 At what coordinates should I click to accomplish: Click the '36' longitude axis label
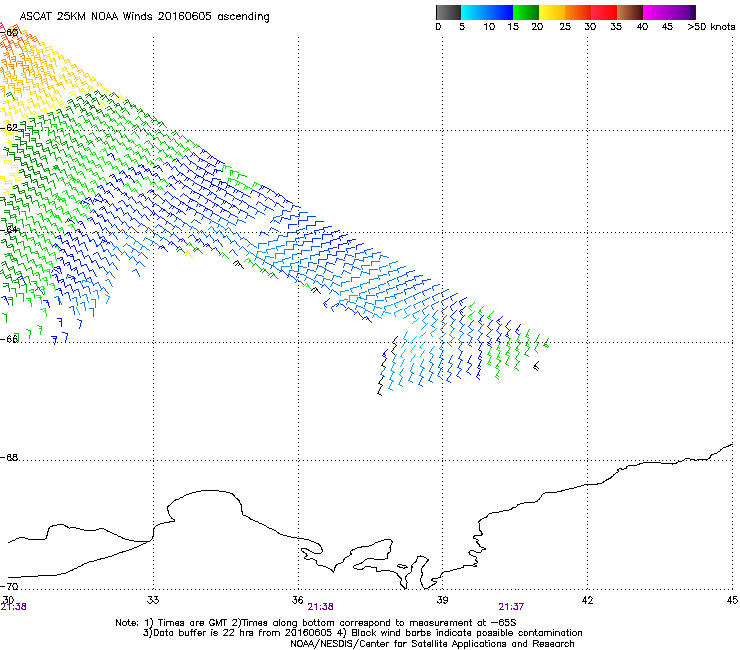pyautogui.click(x=297, y=600)
